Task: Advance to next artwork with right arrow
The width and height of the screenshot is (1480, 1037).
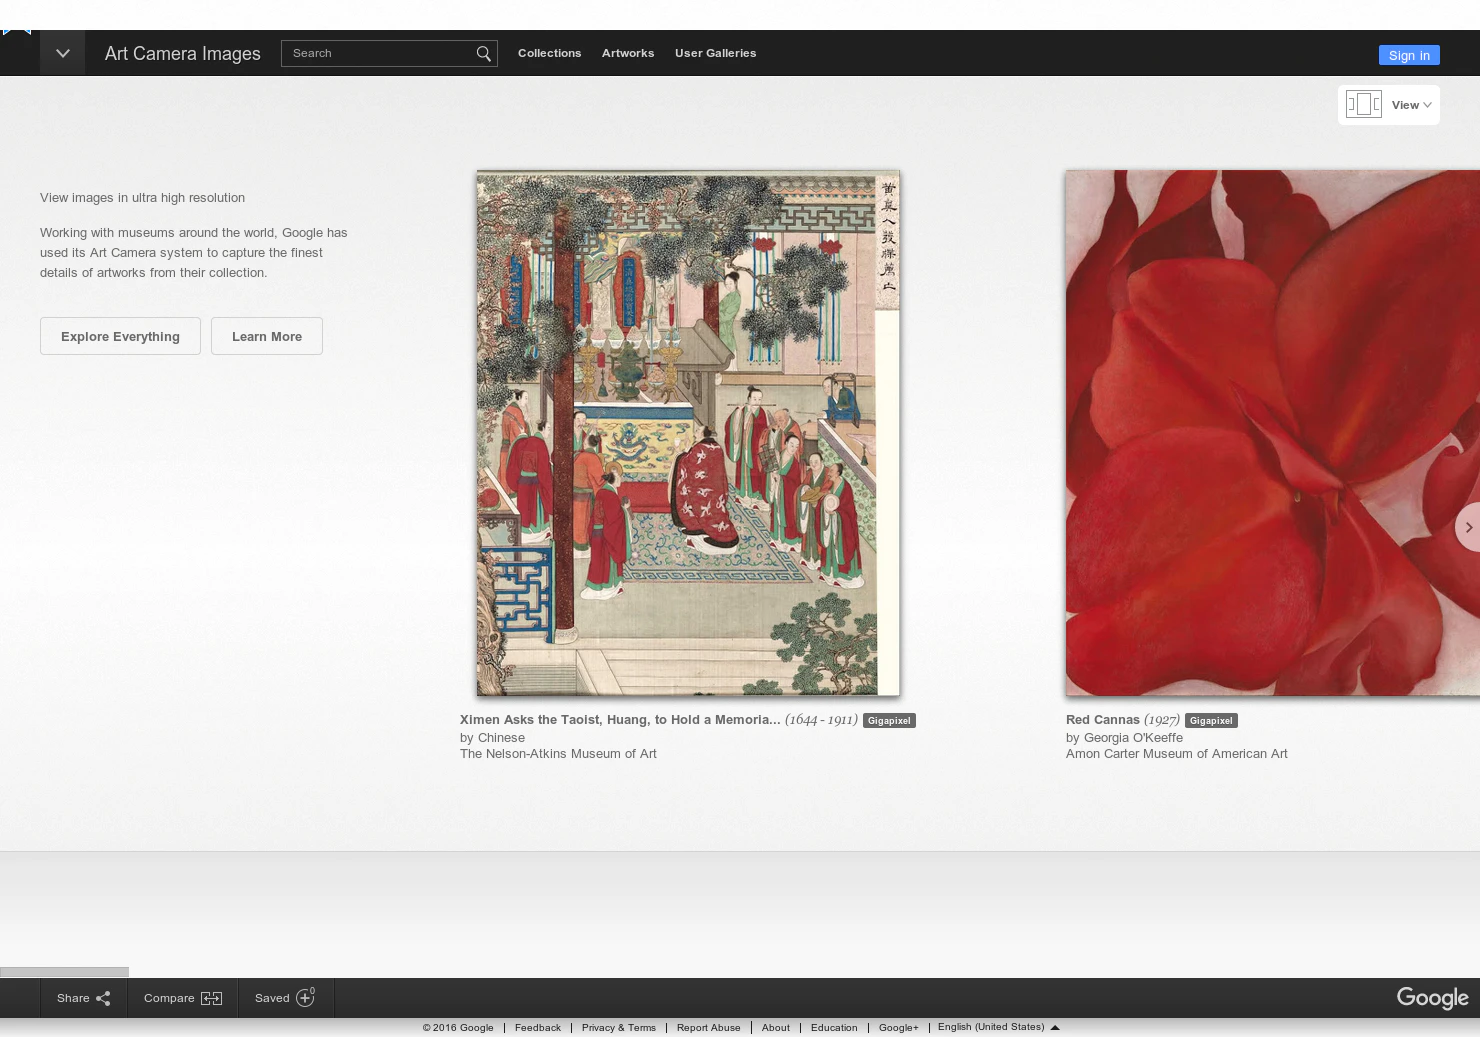Action: pyautogui.click(x=1468, y=527)
